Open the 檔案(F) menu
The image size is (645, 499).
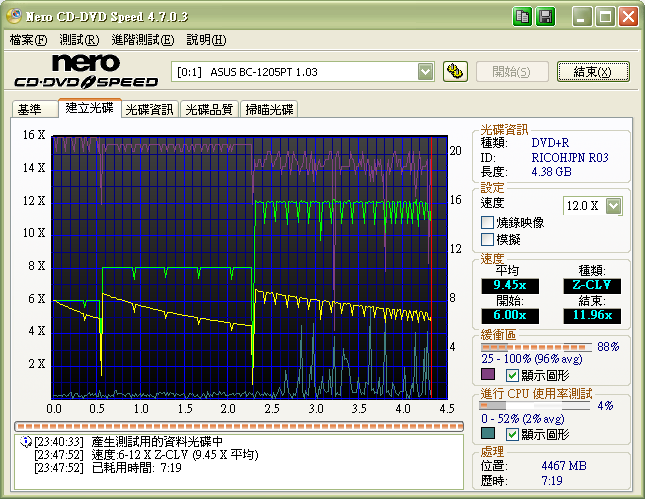pyautogui.click(x=28, y=40)
